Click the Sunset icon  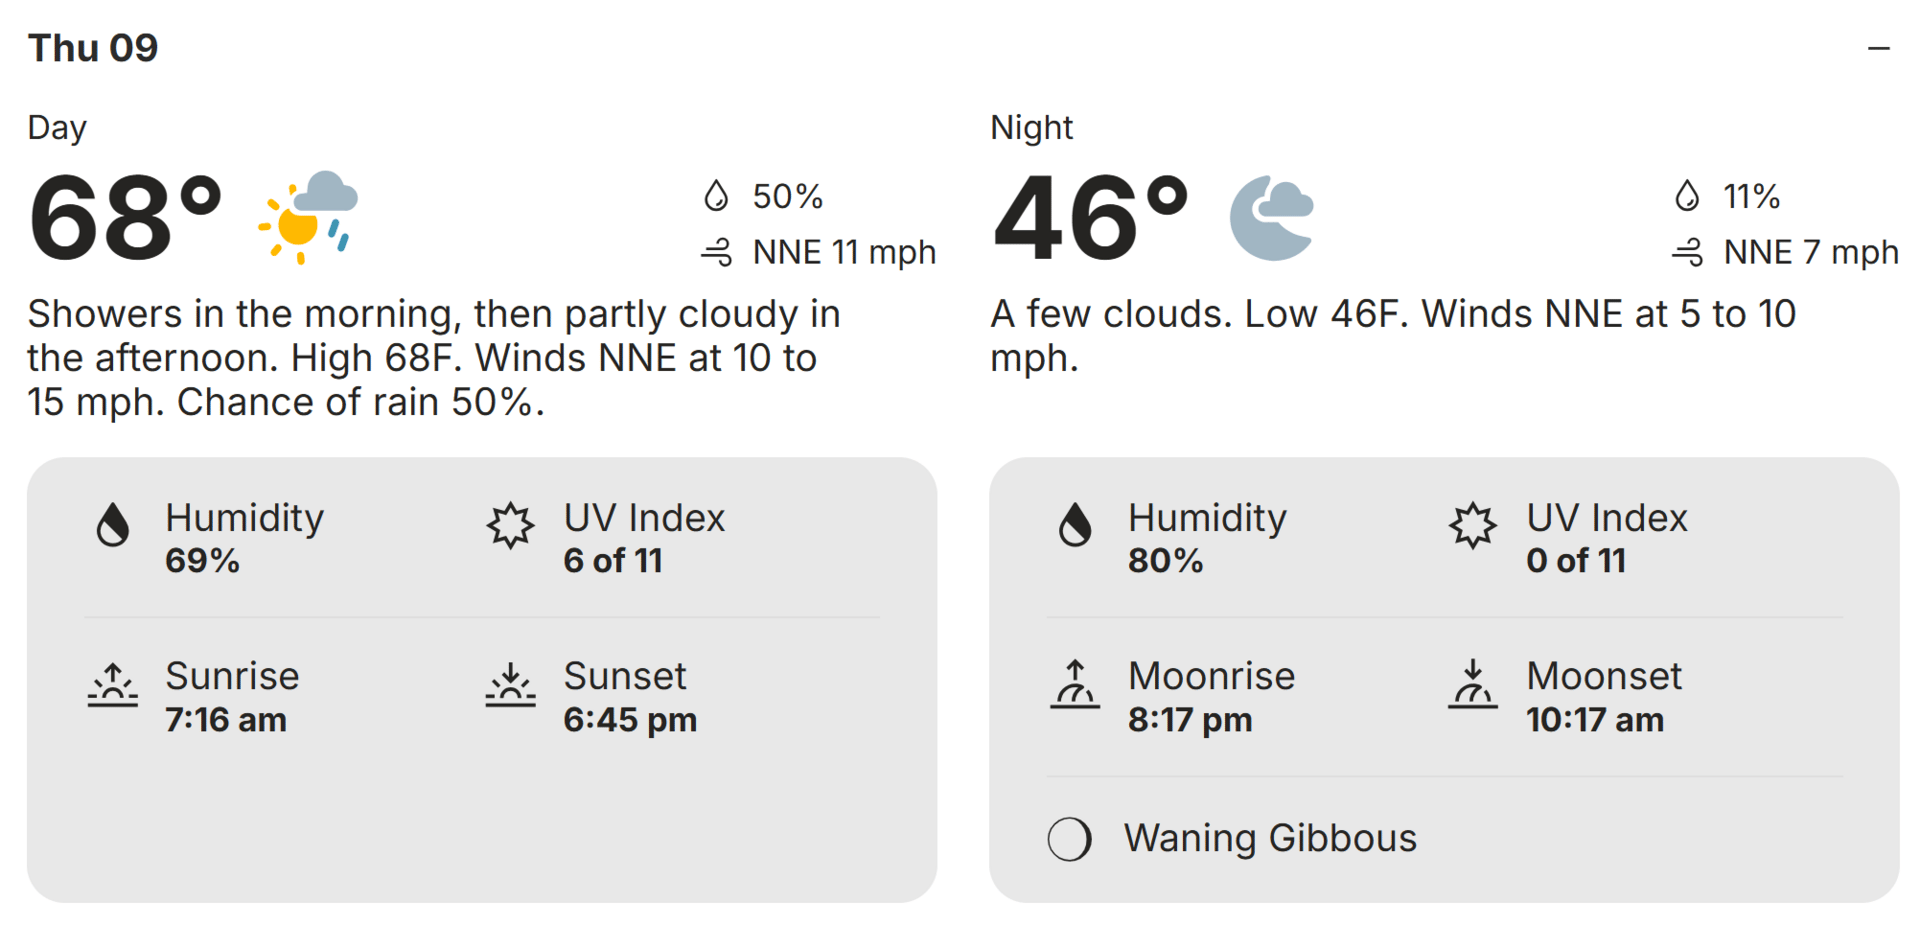tap(511, 685)
